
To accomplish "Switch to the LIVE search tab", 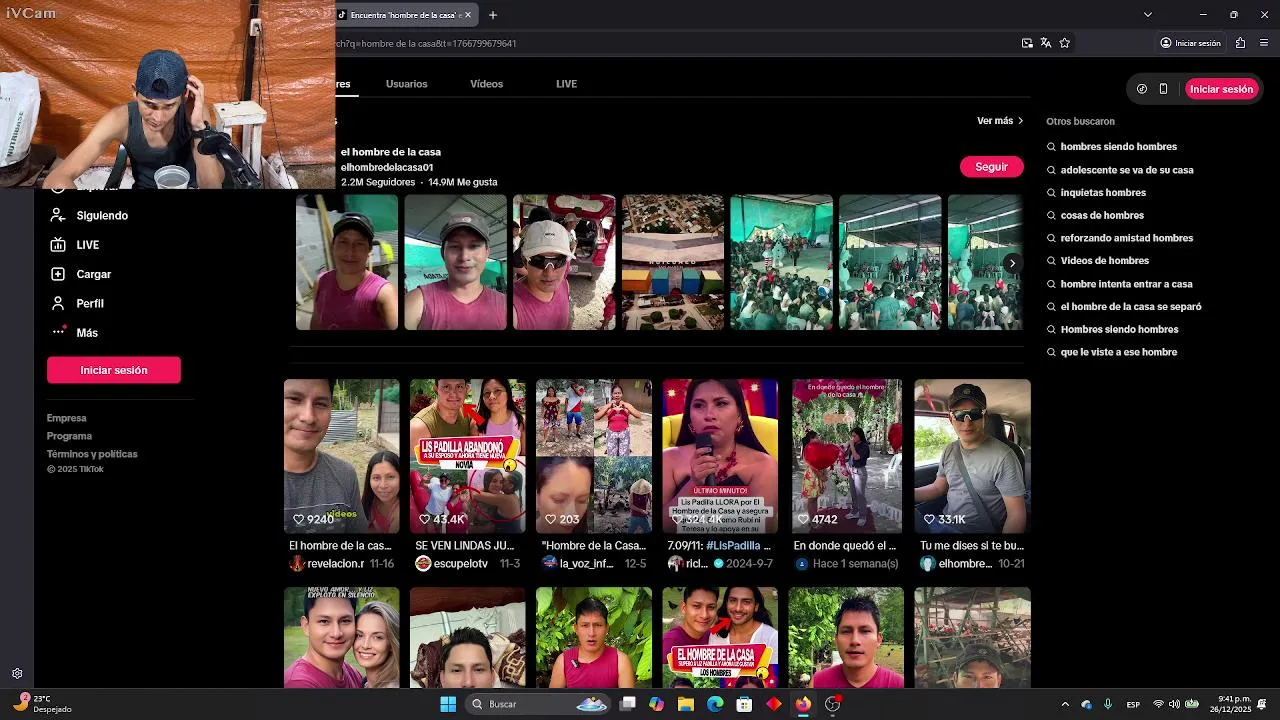I will [x=566, y=84].
